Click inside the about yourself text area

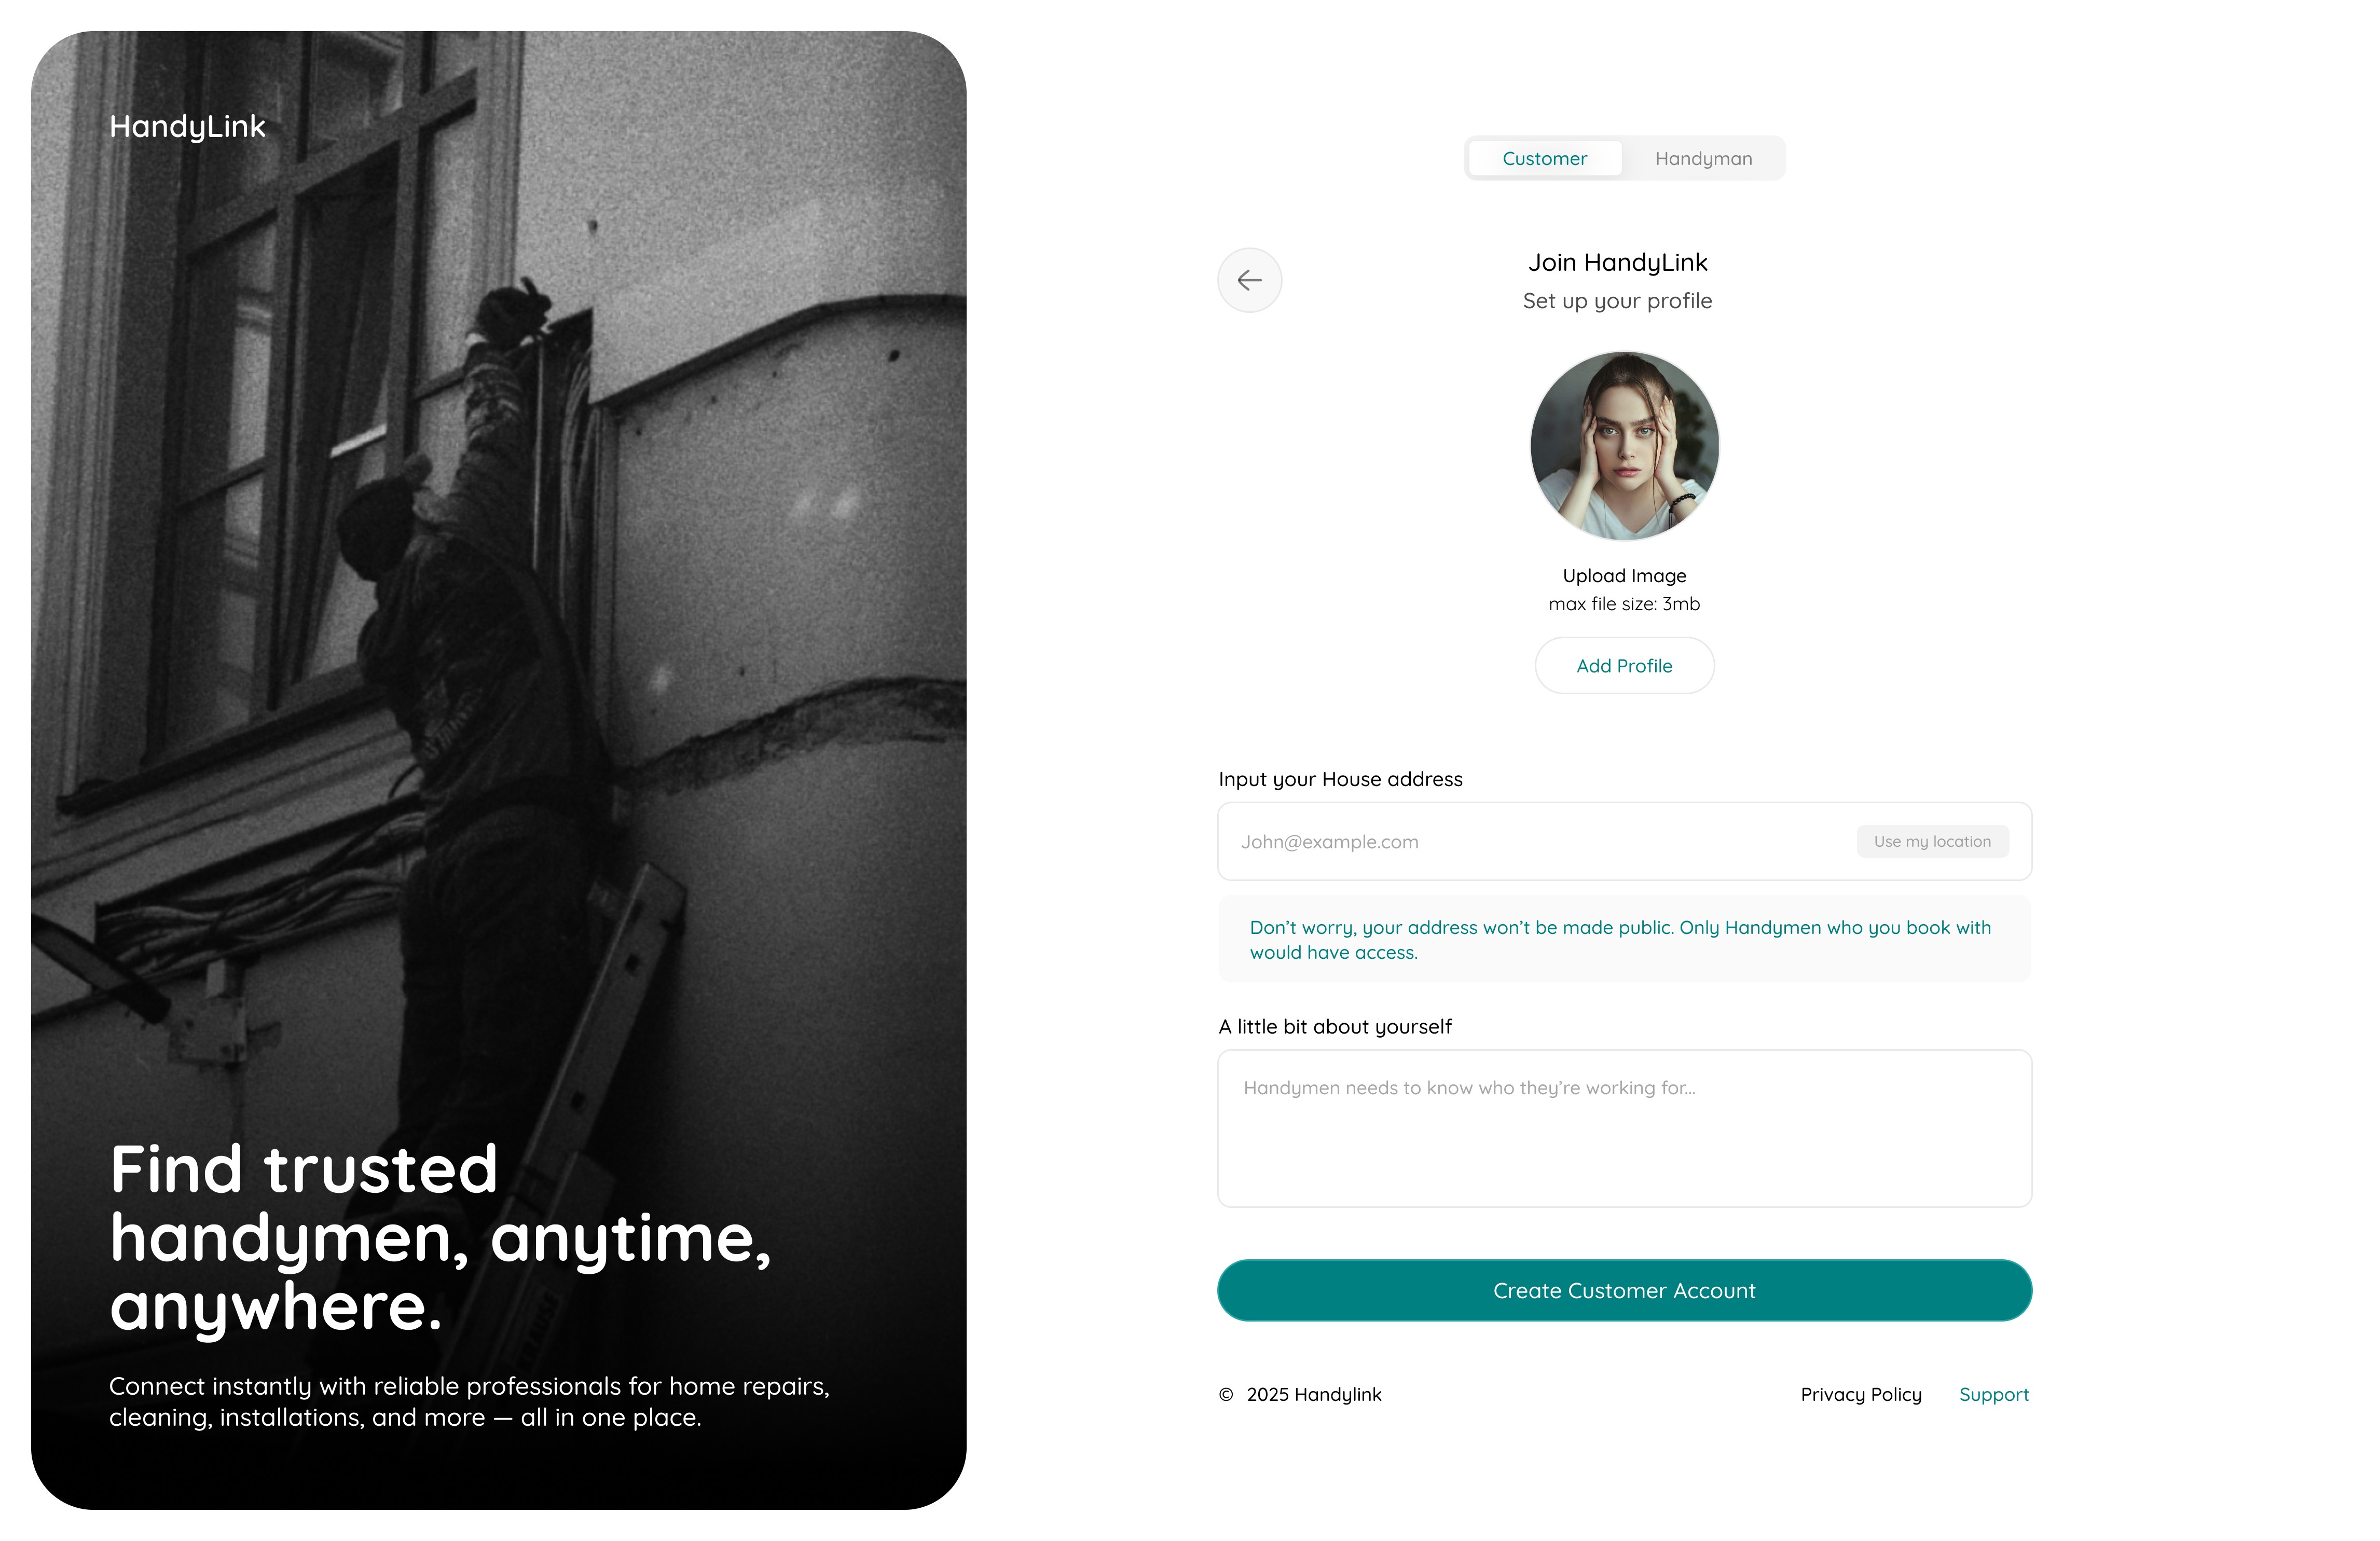(1624, 1128)
